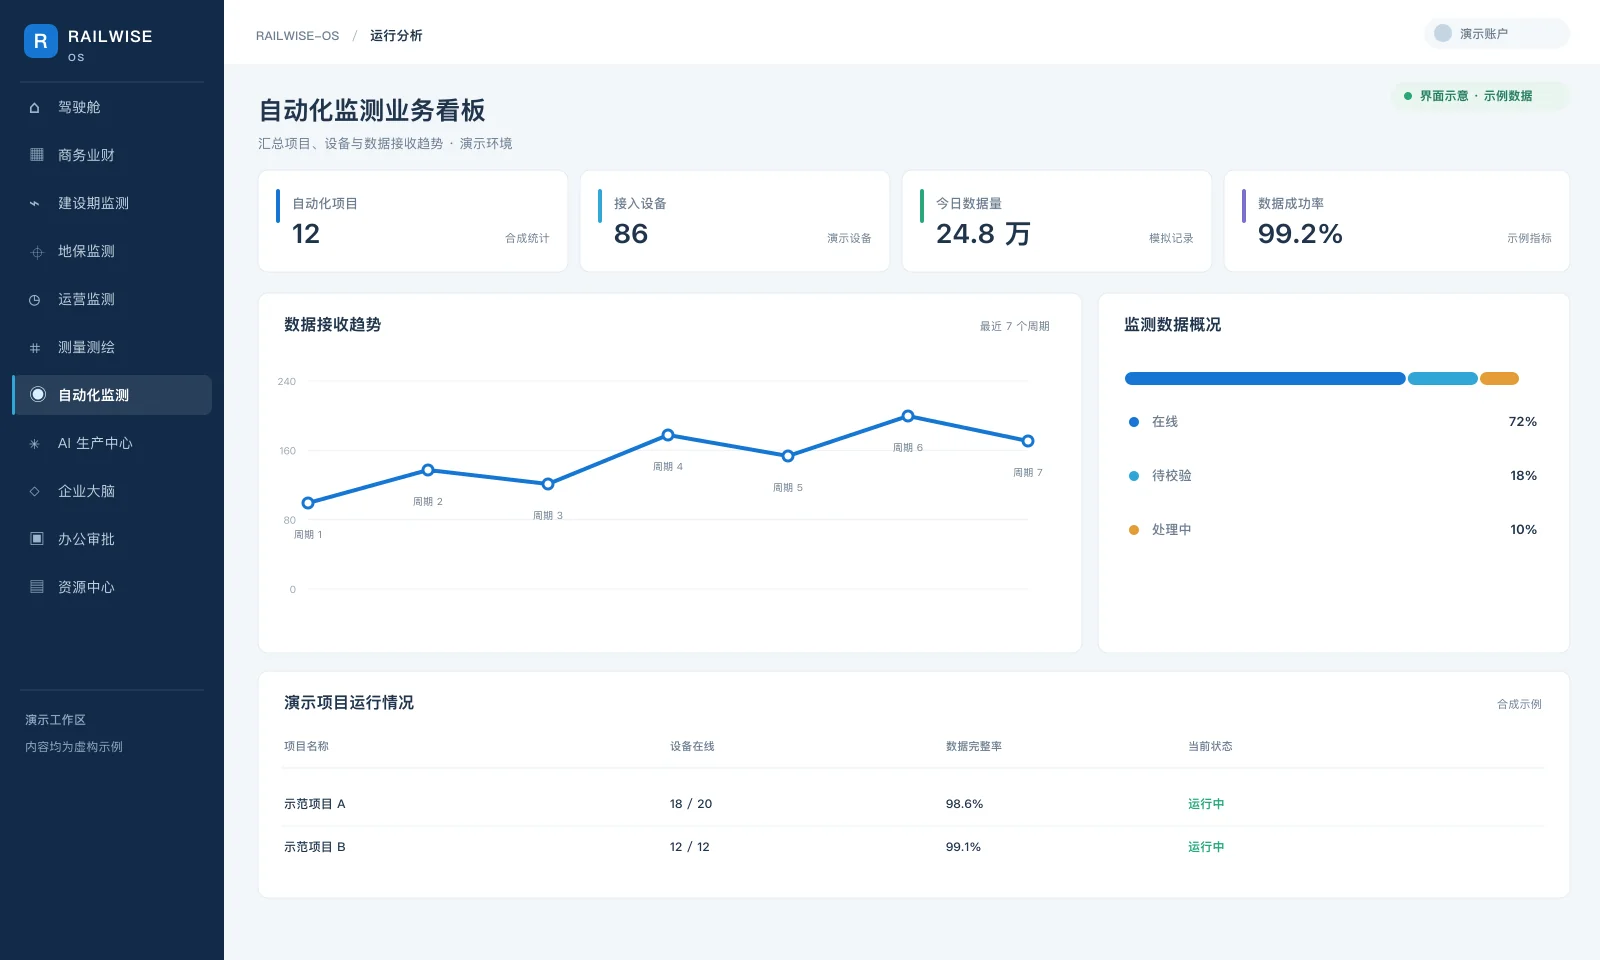
Task: Click the light-blue 待校验 bar segment
Action: [1443, 379]
